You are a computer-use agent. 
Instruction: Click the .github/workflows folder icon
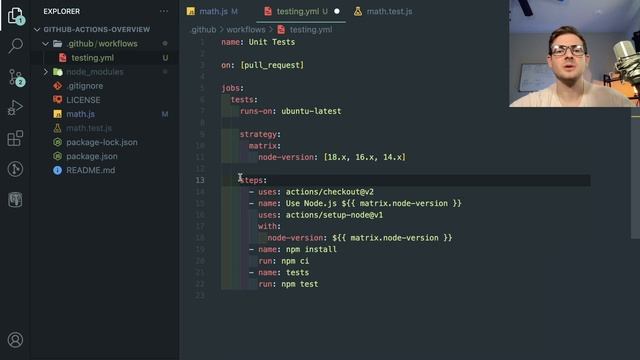pyautogui.click(x=58, y=44)
